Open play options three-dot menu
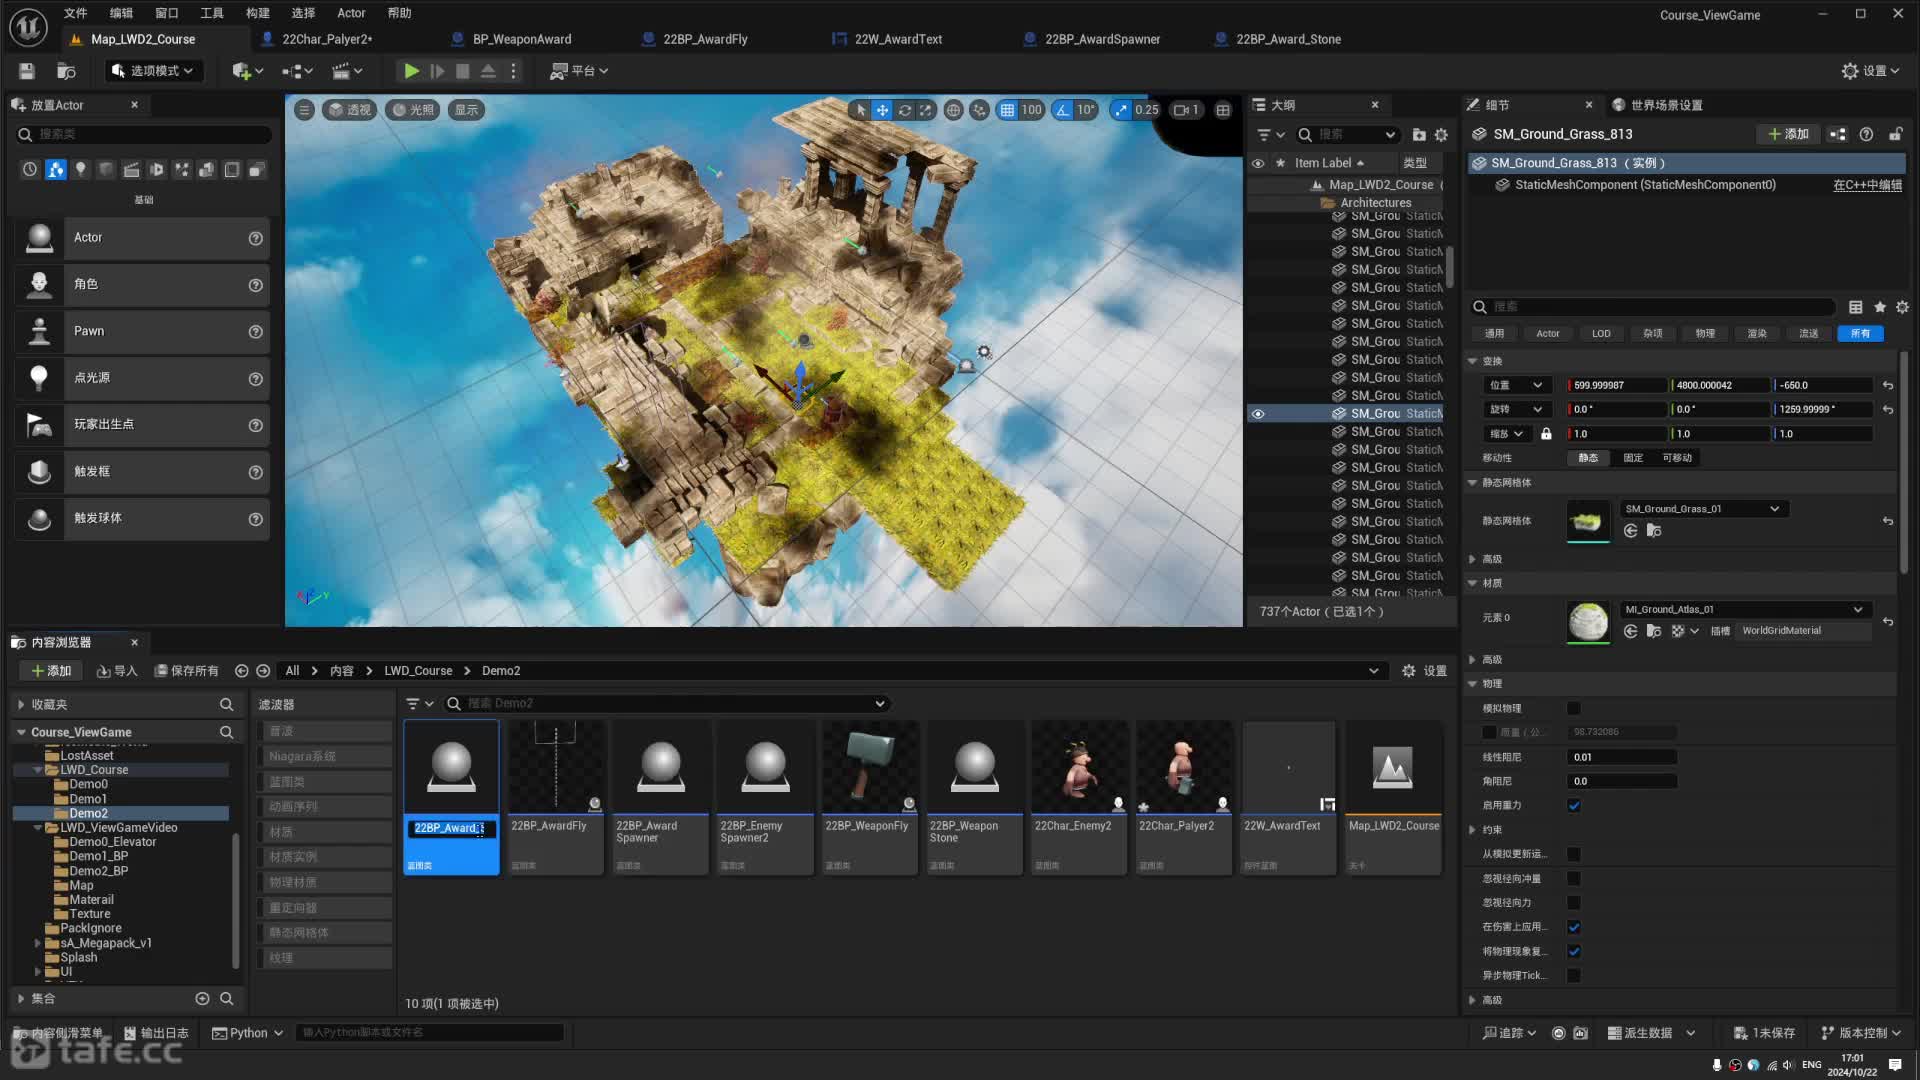The width and height of the screenshot is (1920, 1080). coord(514,71)
